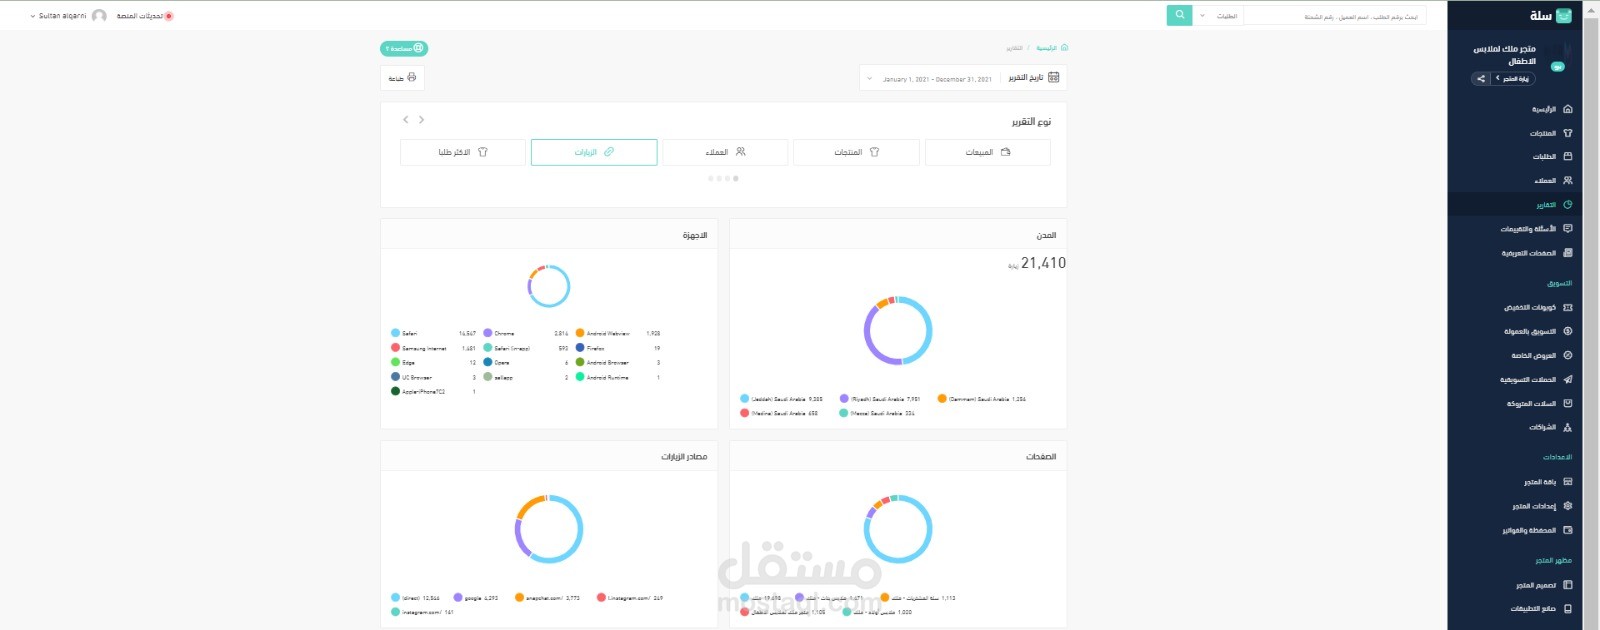The width and height of the screenshot is (1600, 630).
Task: Click the Riyadh legend color dot
Action: pos(843,398)
